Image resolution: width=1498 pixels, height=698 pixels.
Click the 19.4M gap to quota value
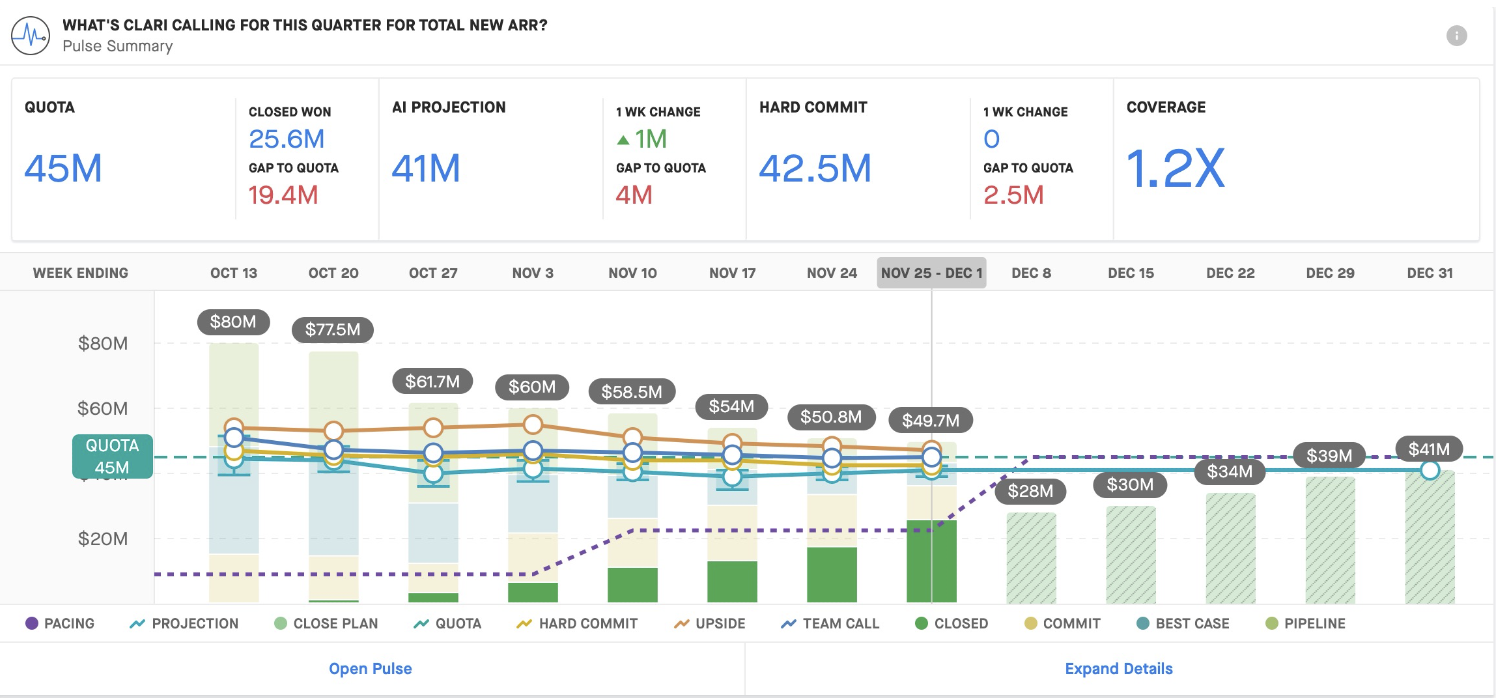pos(284,195)
